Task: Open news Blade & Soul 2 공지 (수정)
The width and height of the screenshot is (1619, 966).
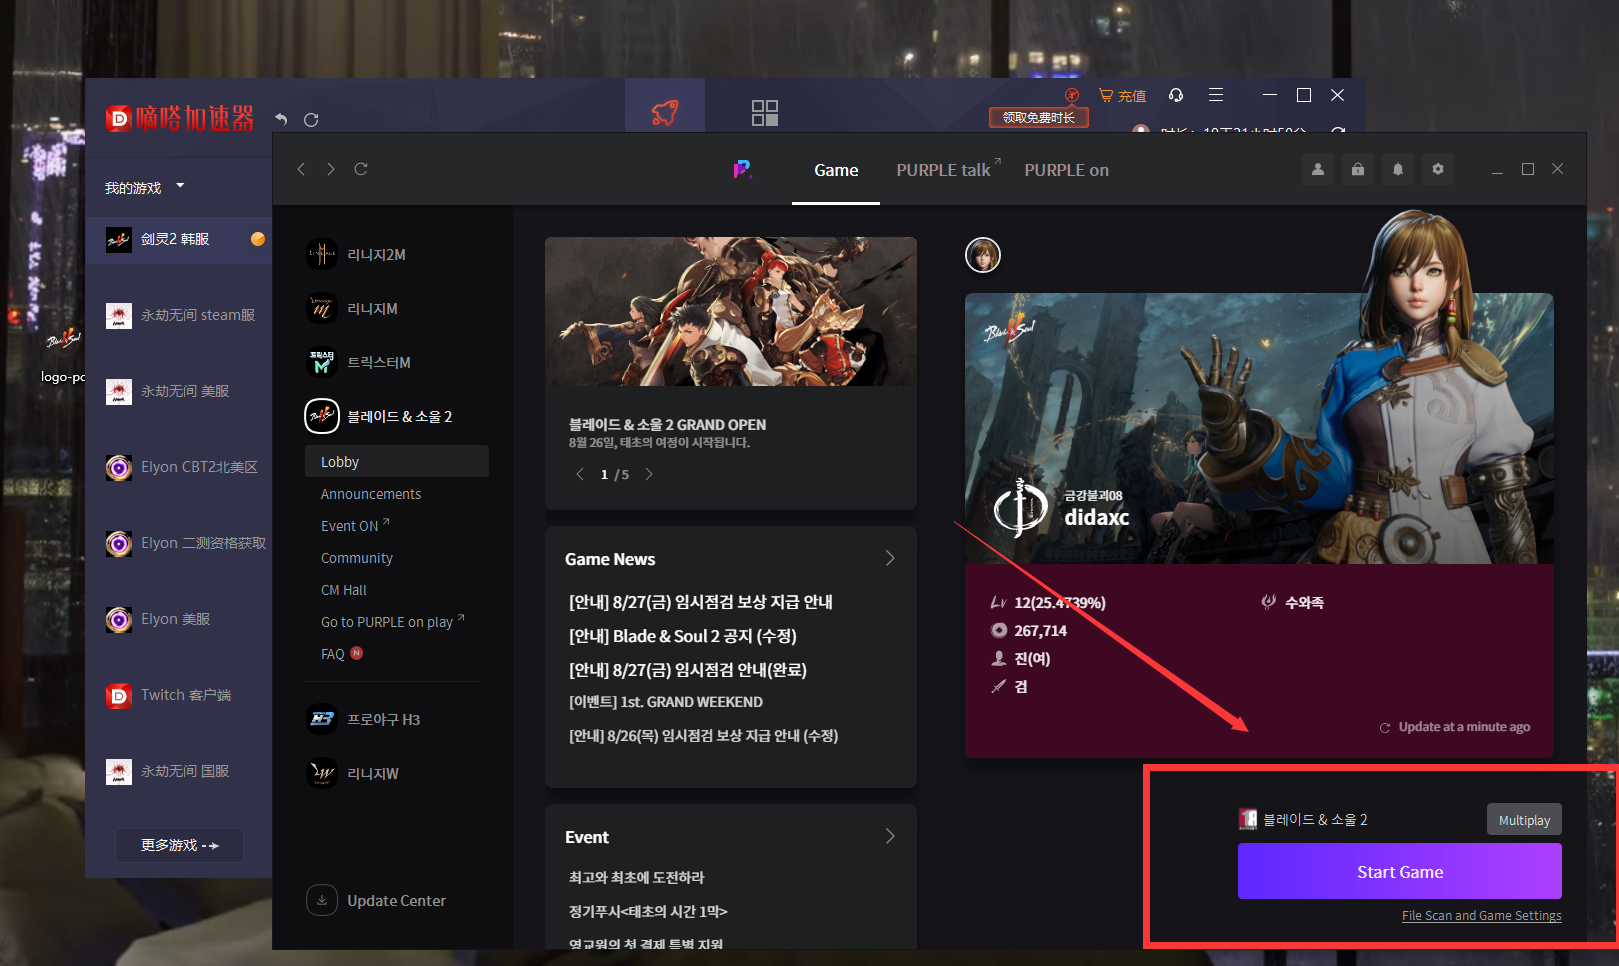Action: click(x=683, y=636)
